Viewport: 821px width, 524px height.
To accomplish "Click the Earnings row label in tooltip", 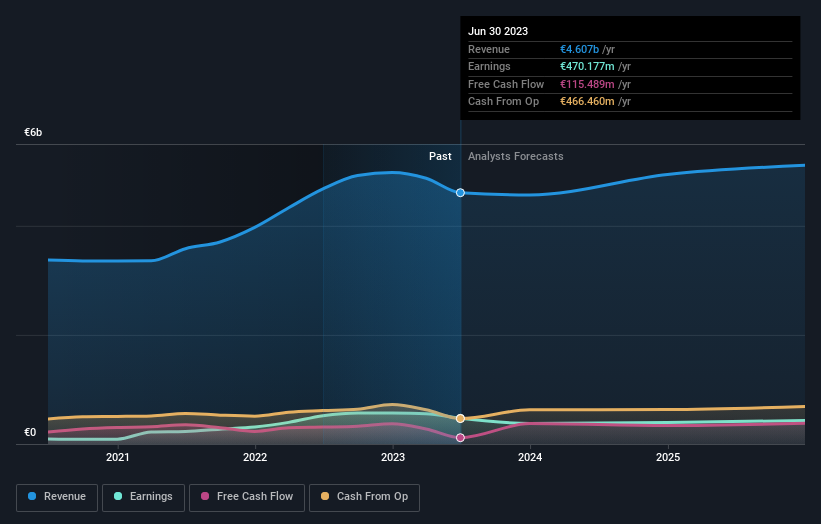I will point(489,66).
